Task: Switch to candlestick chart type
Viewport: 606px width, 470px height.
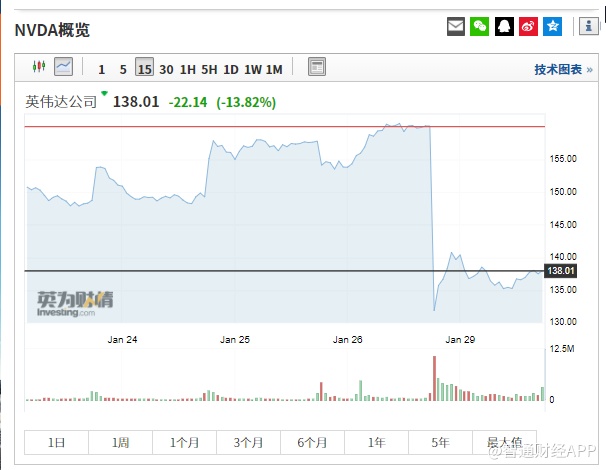Action: (39, 66)
